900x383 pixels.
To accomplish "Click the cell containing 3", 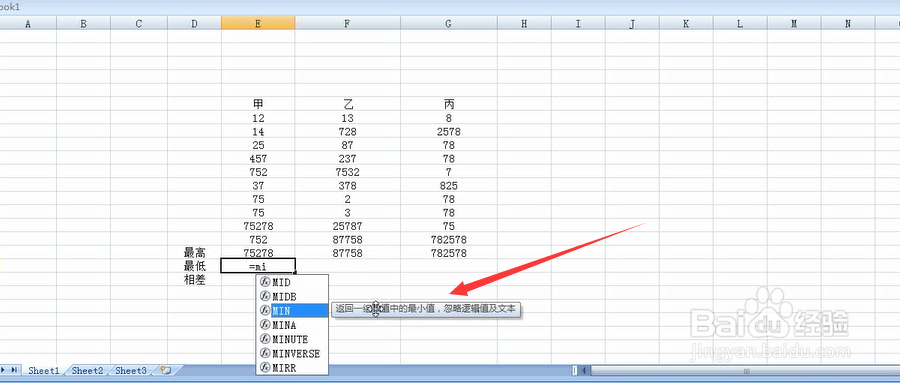I will (x=348, y=212).
